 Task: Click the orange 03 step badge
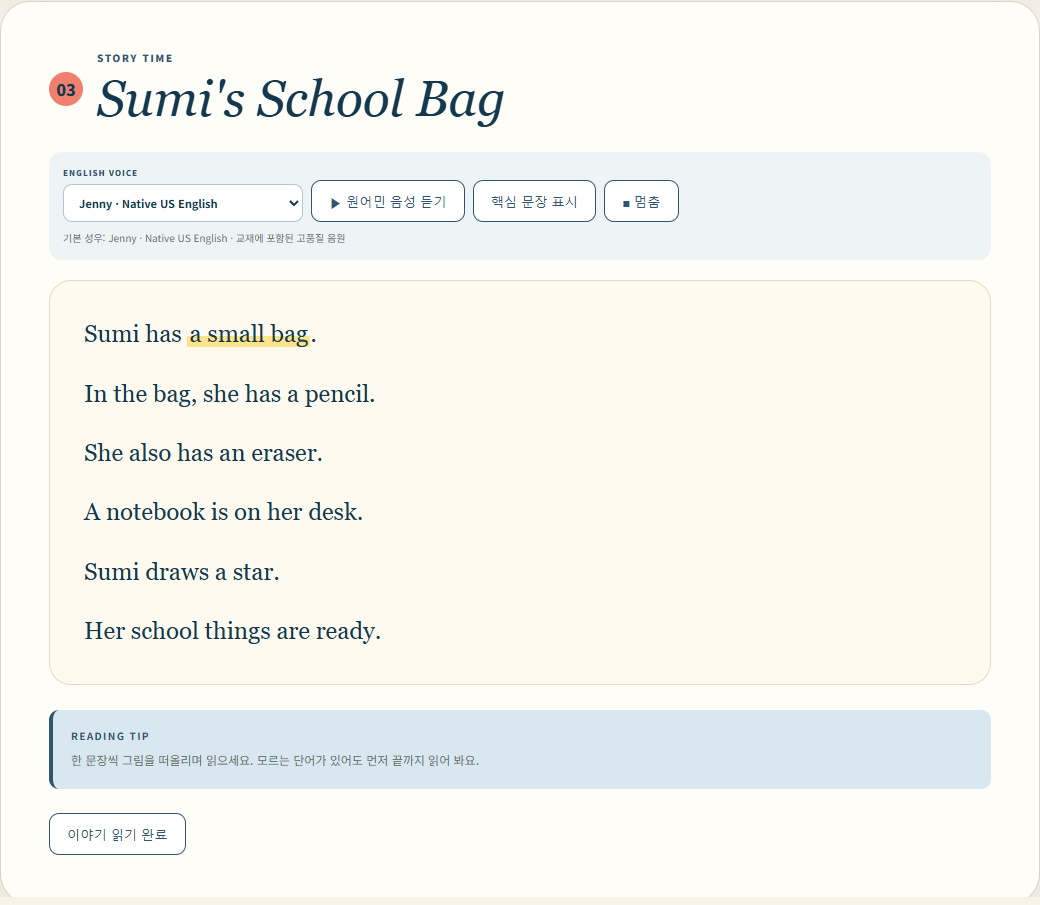coord(66,90)
